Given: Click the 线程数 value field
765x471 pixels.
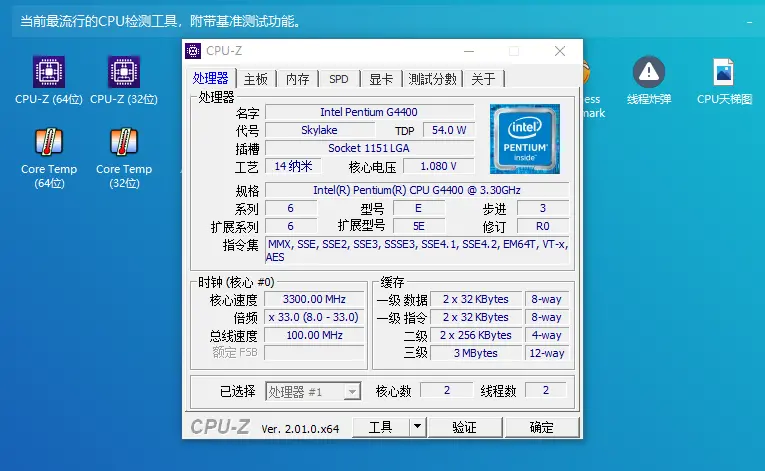Looking at the screenshot, I should [546, 390].
